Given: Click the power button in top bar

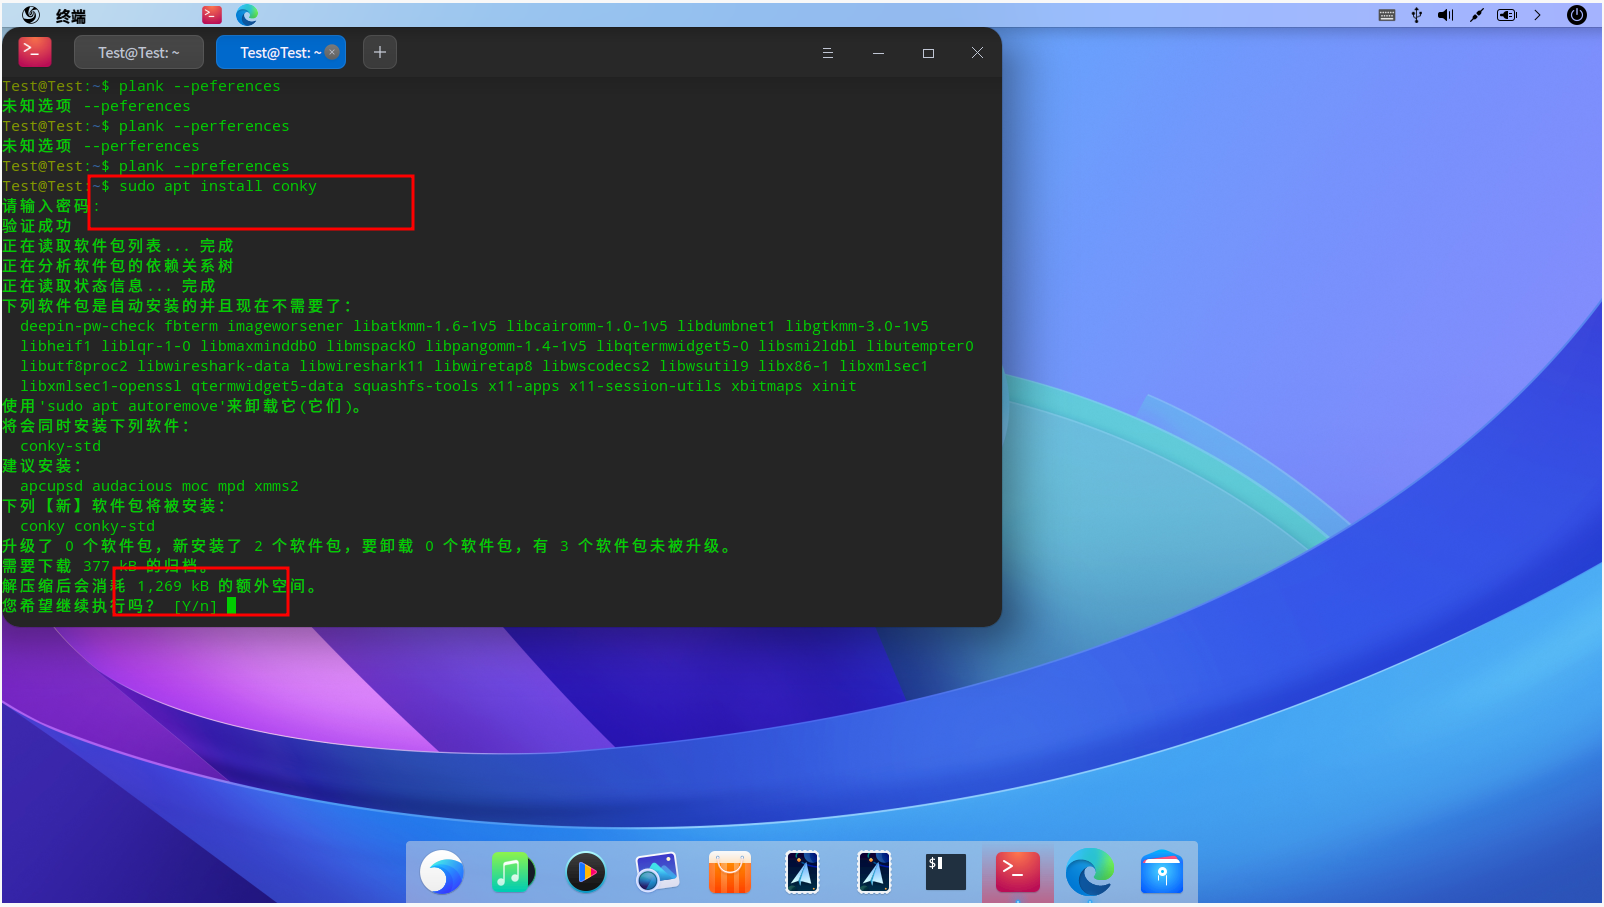Looking at the screenshot, I should [1577, 15].
